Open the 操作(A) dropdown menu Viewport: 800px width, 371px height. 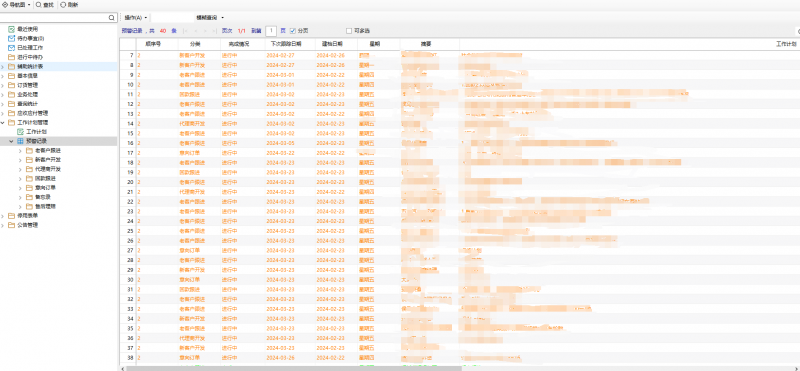tap(136, 18)
